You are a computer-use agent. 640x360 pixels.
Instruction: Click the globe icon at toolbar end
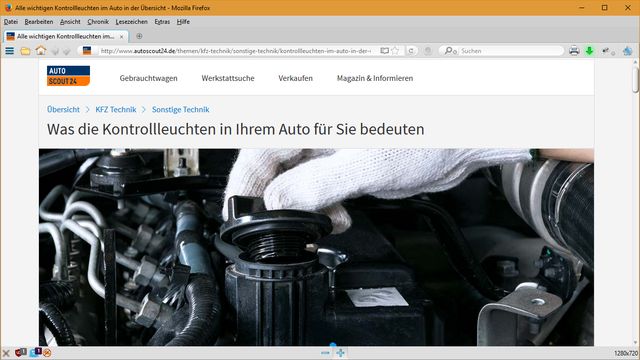pyautogui.click(x=627, y=51)
